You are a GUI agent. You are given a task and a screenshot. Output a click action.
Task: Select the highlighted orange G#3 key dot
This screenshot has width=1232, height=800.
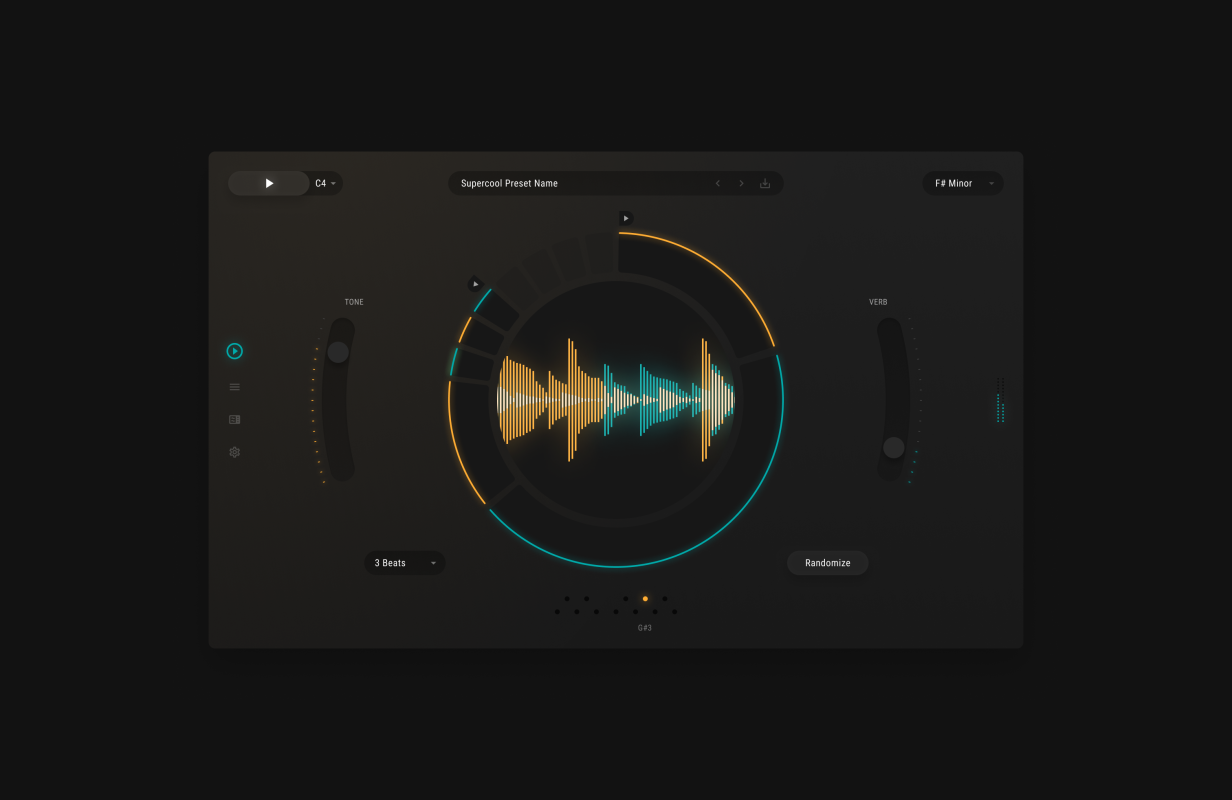point(645,599)
